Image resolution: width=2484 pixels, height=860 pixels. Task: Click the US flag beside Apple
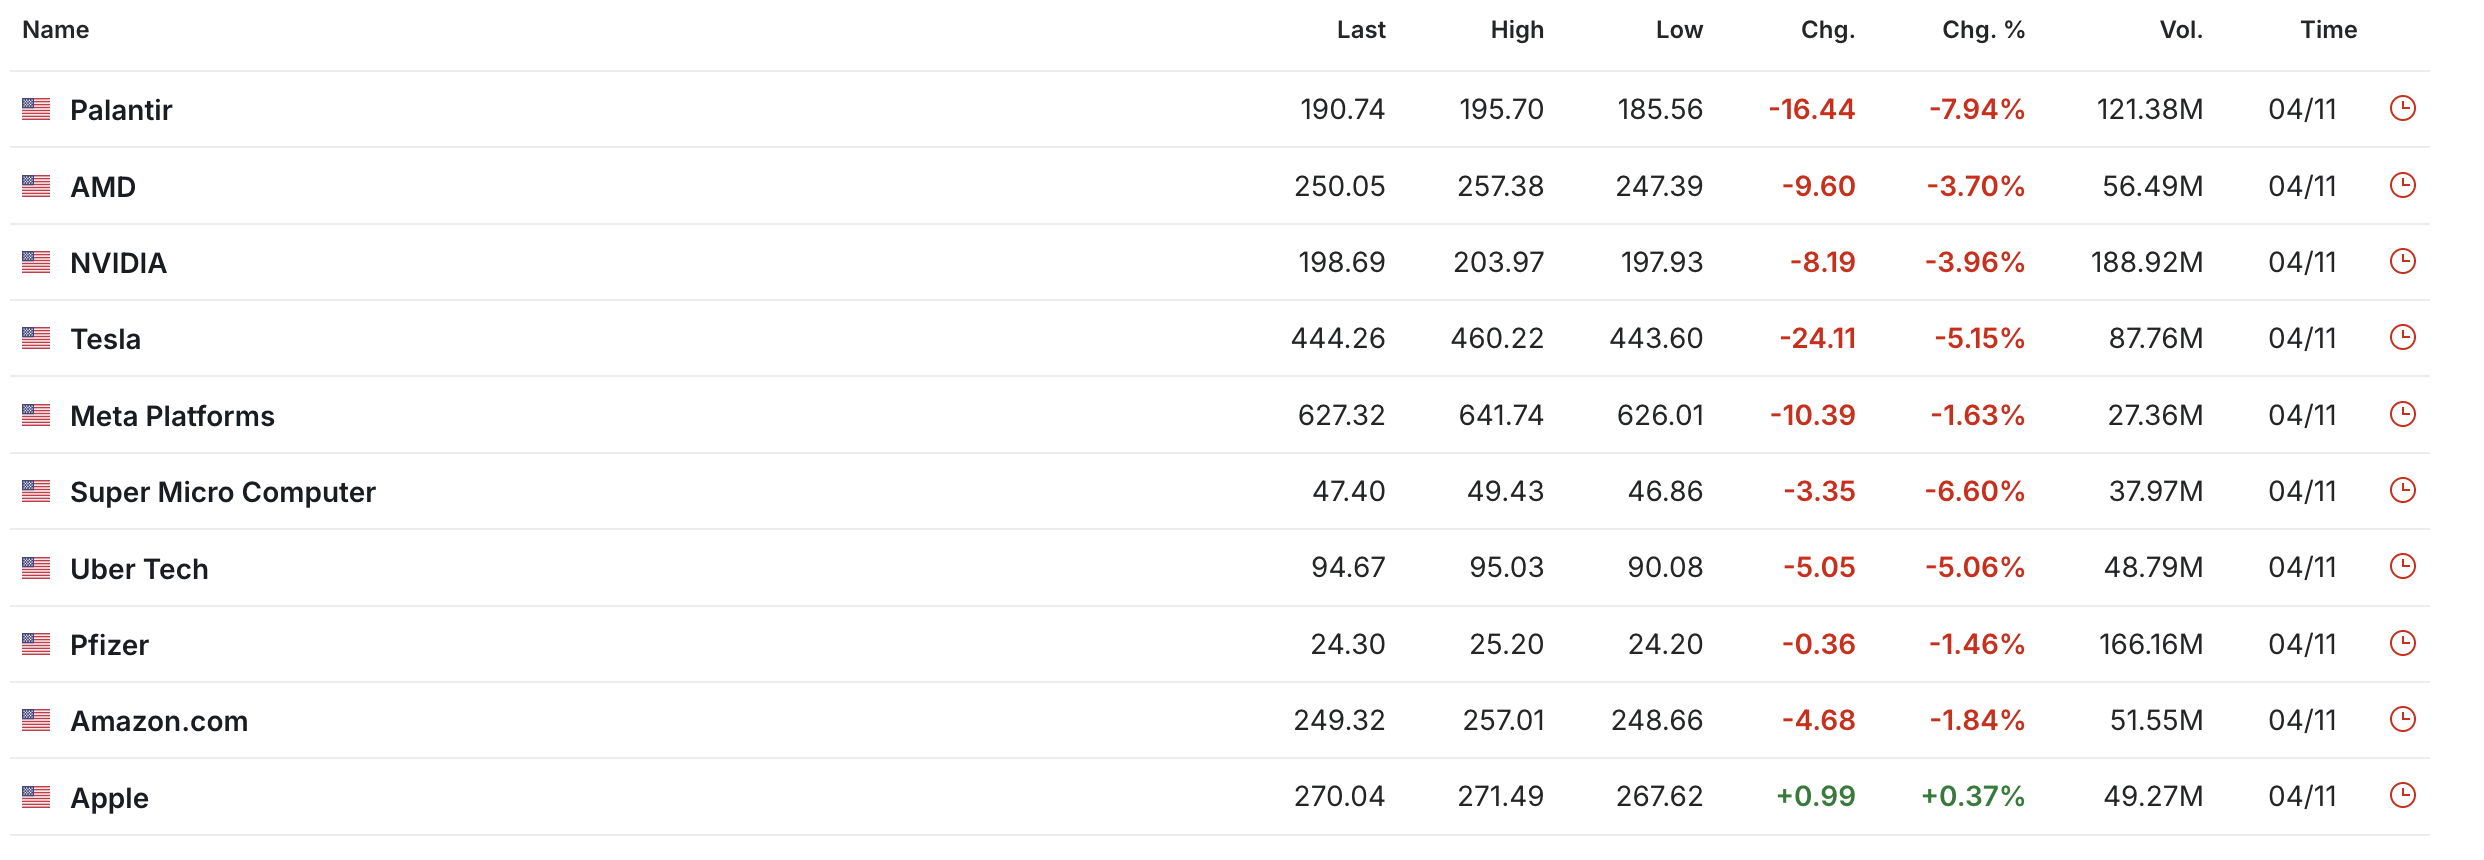click(x=36, y=797)
